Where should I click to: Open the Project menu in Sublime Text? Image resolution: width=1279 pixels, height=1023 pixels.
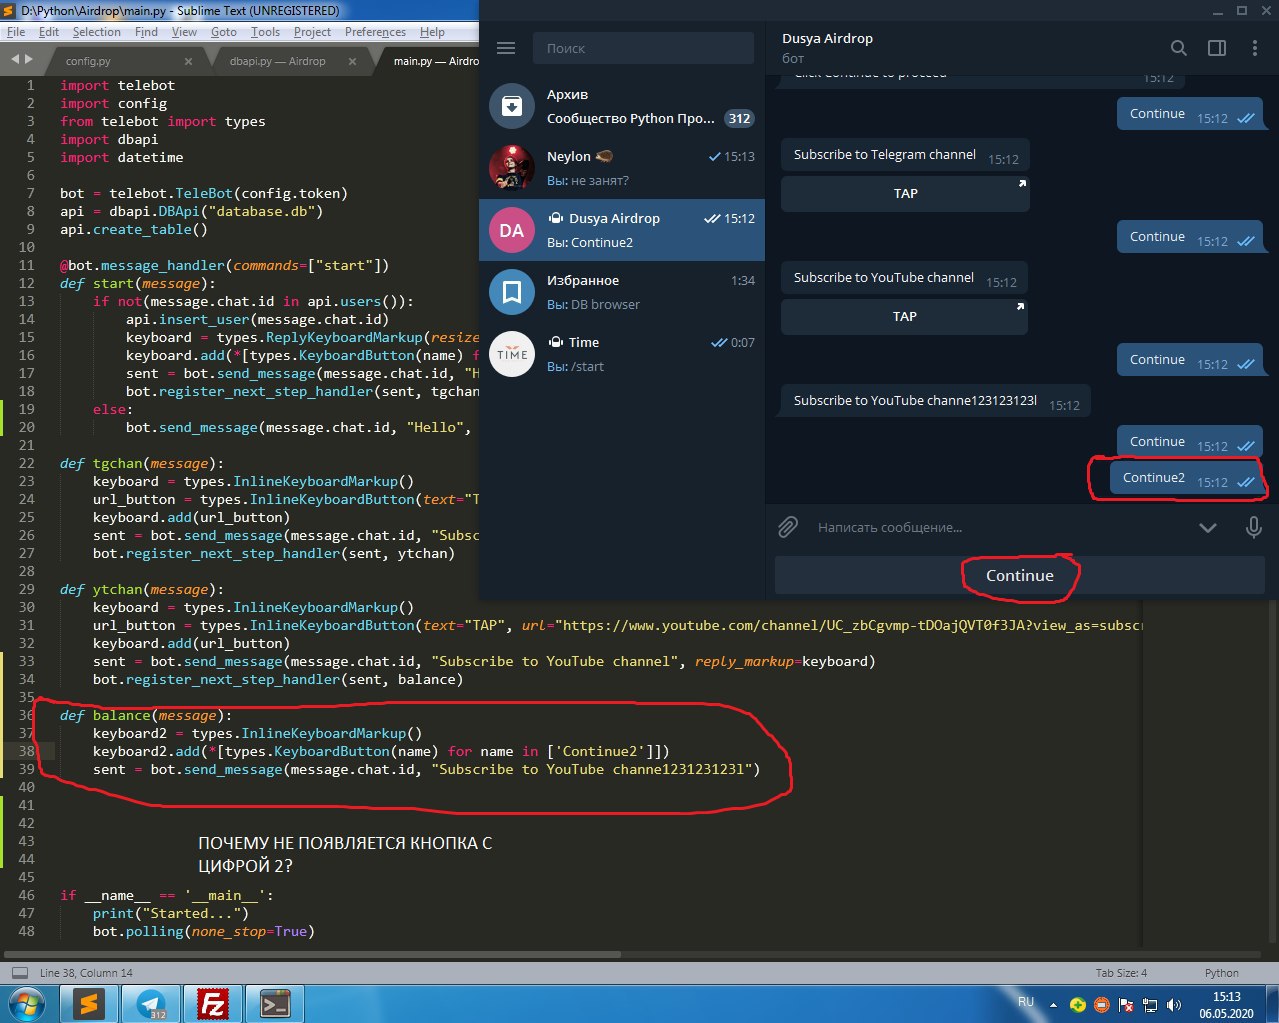coord(312,32)
